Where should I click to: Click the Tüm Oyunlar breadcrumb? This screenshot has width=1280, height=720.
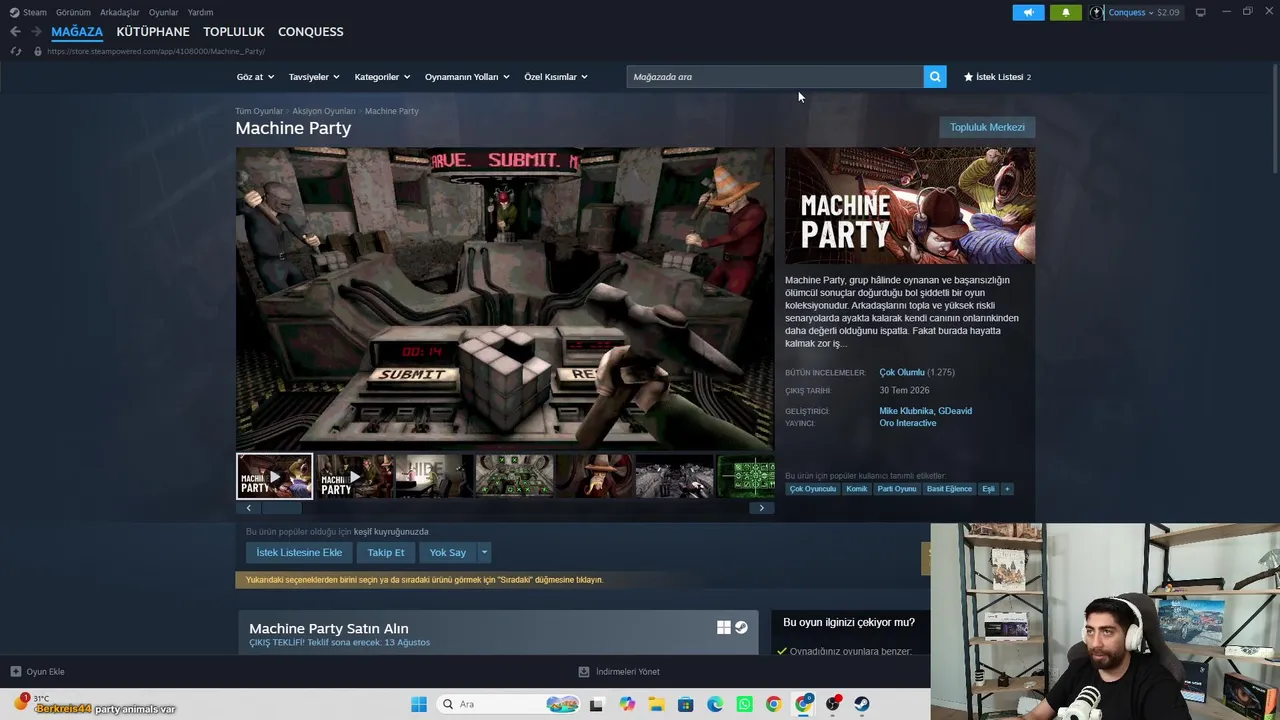click(x=259, y=111)
